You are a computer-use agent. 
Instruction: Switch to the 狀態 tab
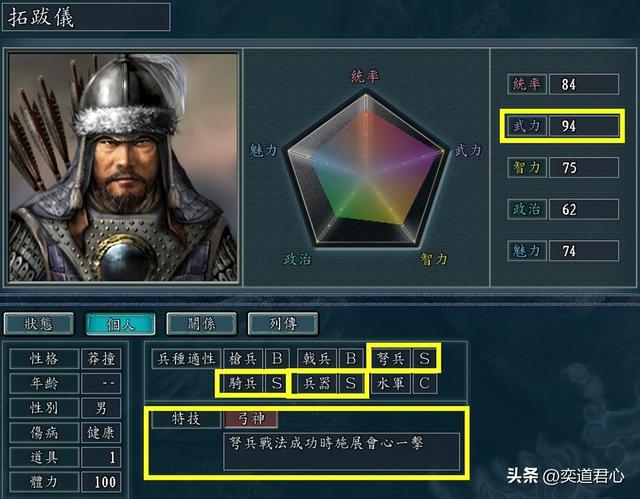point(39,324)
